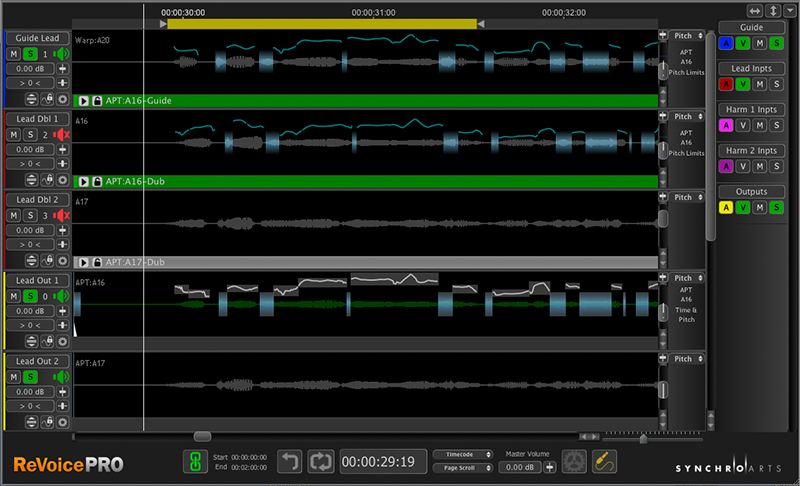This screenshot has width=800, height=486.
Task: Toggle the loop playback button
Action: tap(322, 462)
